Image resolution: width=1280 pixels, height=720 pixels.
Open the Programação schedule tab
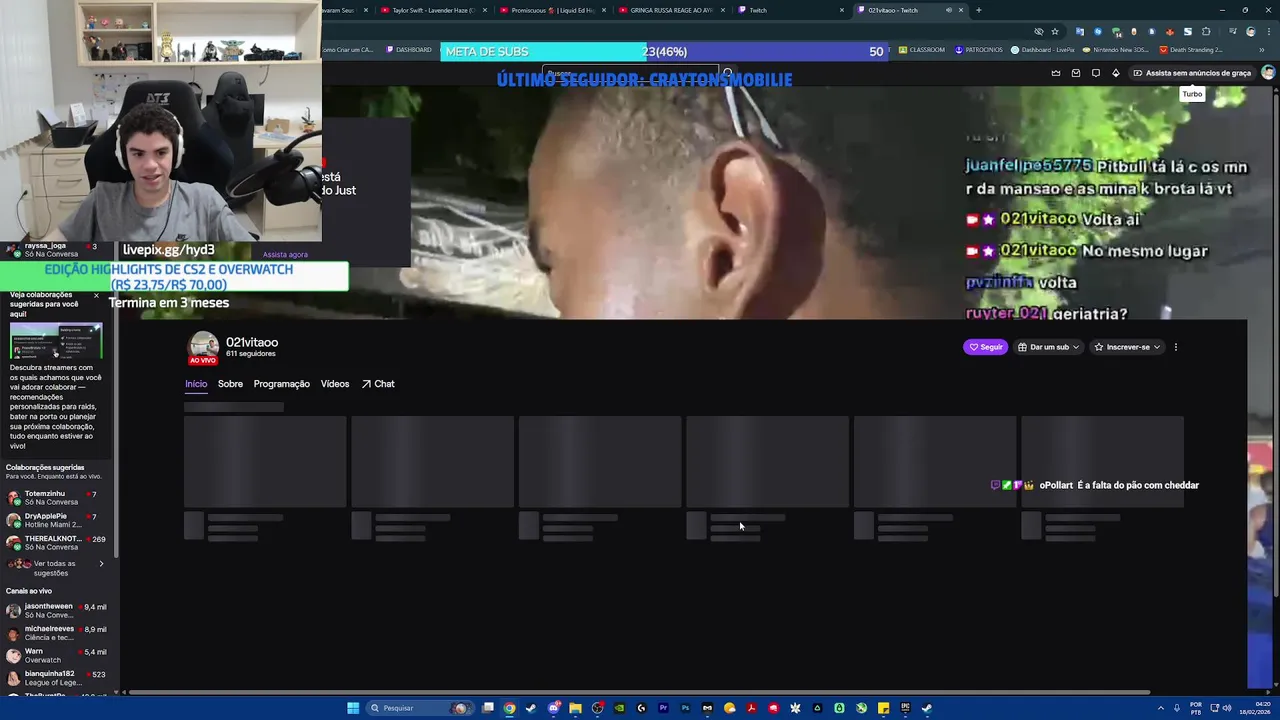click(x=281, y=384)
